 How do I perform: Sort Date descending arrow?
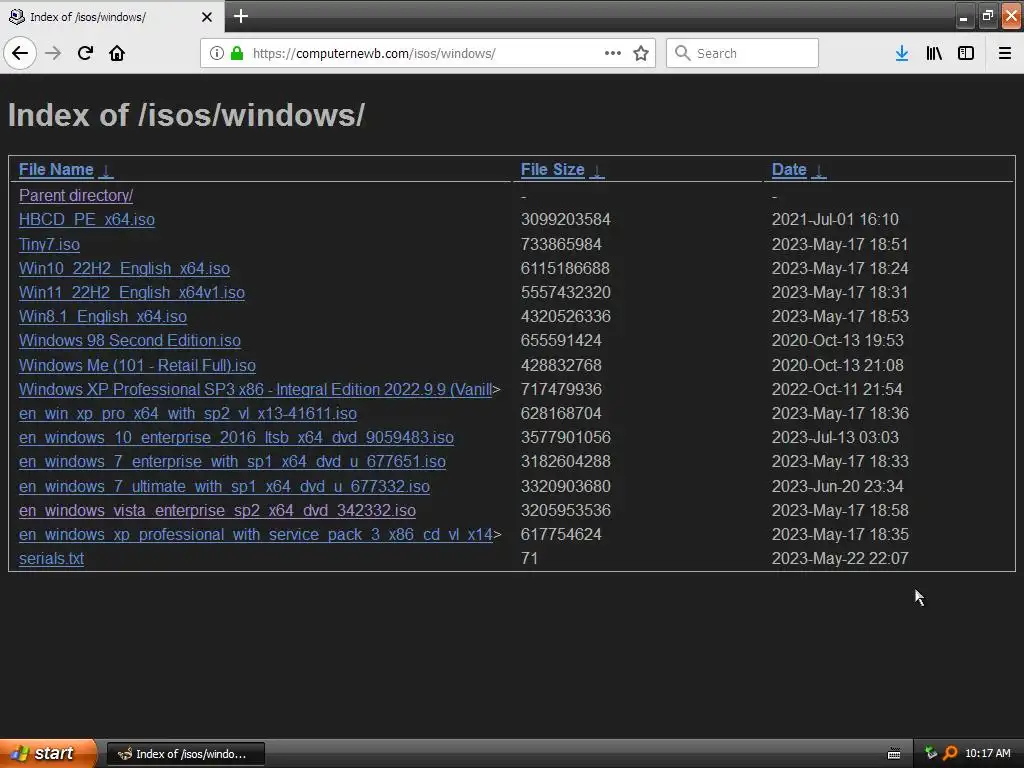click(819, 170)
